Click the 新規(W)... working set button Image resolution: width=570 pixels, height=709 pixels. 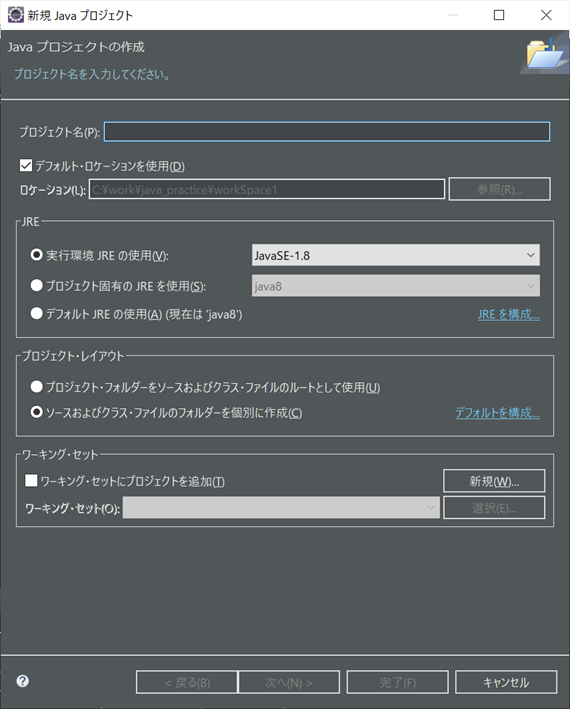(x=494, y=481)
